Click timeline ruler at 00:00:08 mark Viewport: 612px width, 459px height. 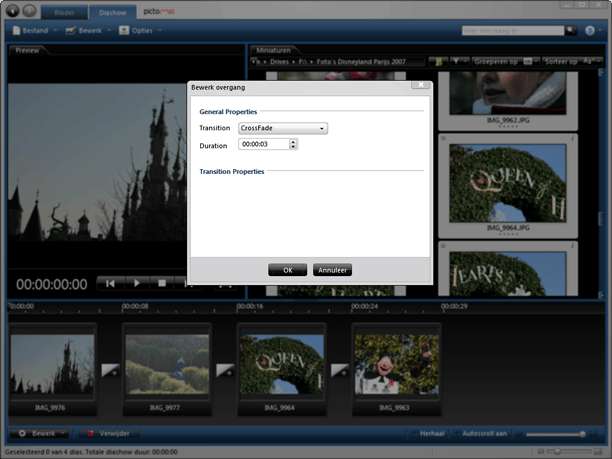click(x=135, y=306)
